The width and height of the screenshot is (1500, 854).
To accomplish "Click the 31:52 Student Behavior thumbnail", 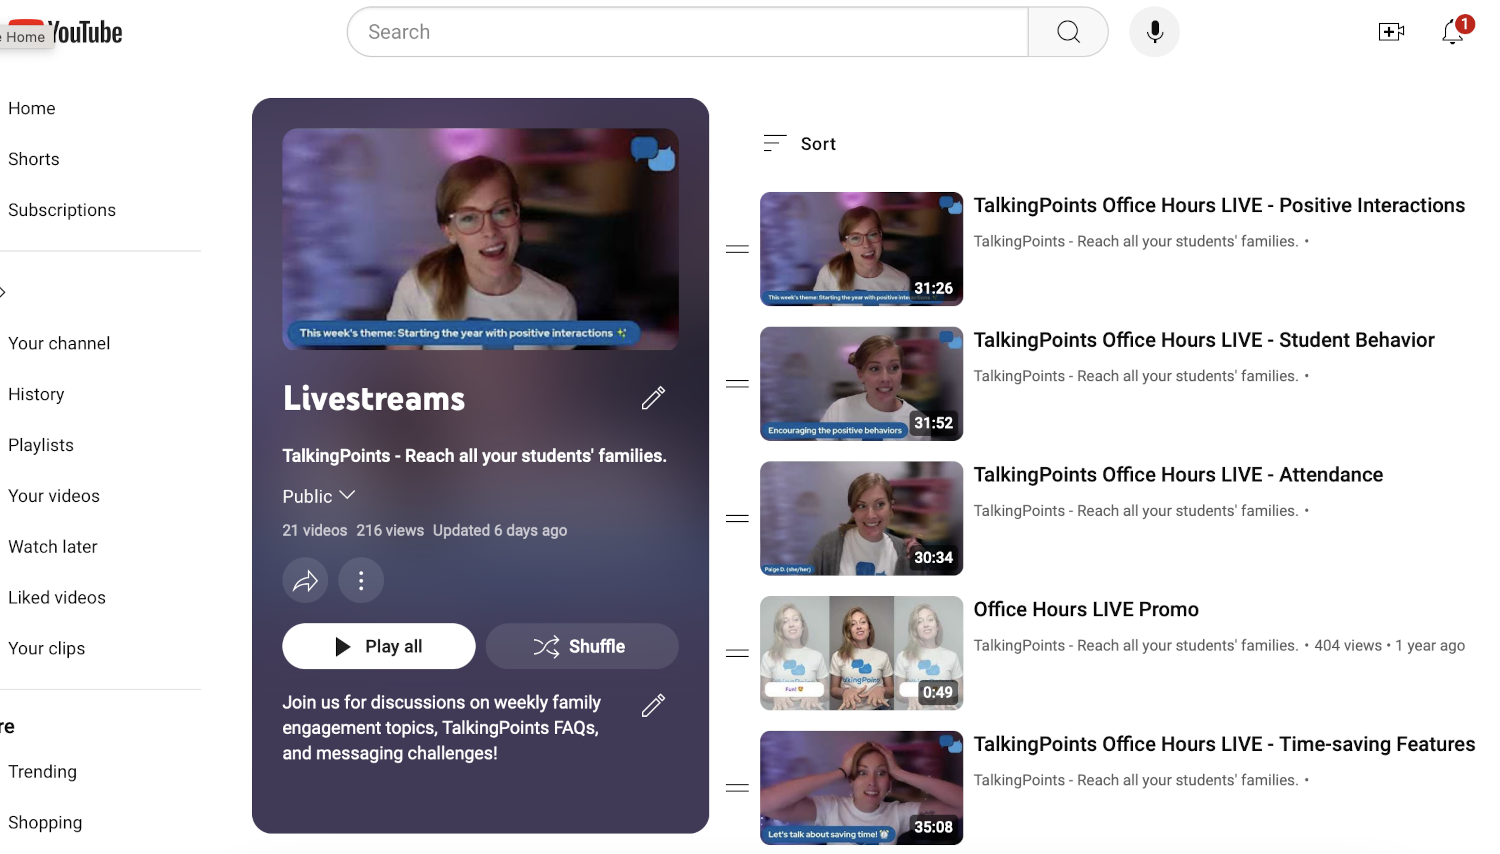I will click(861, 384).
